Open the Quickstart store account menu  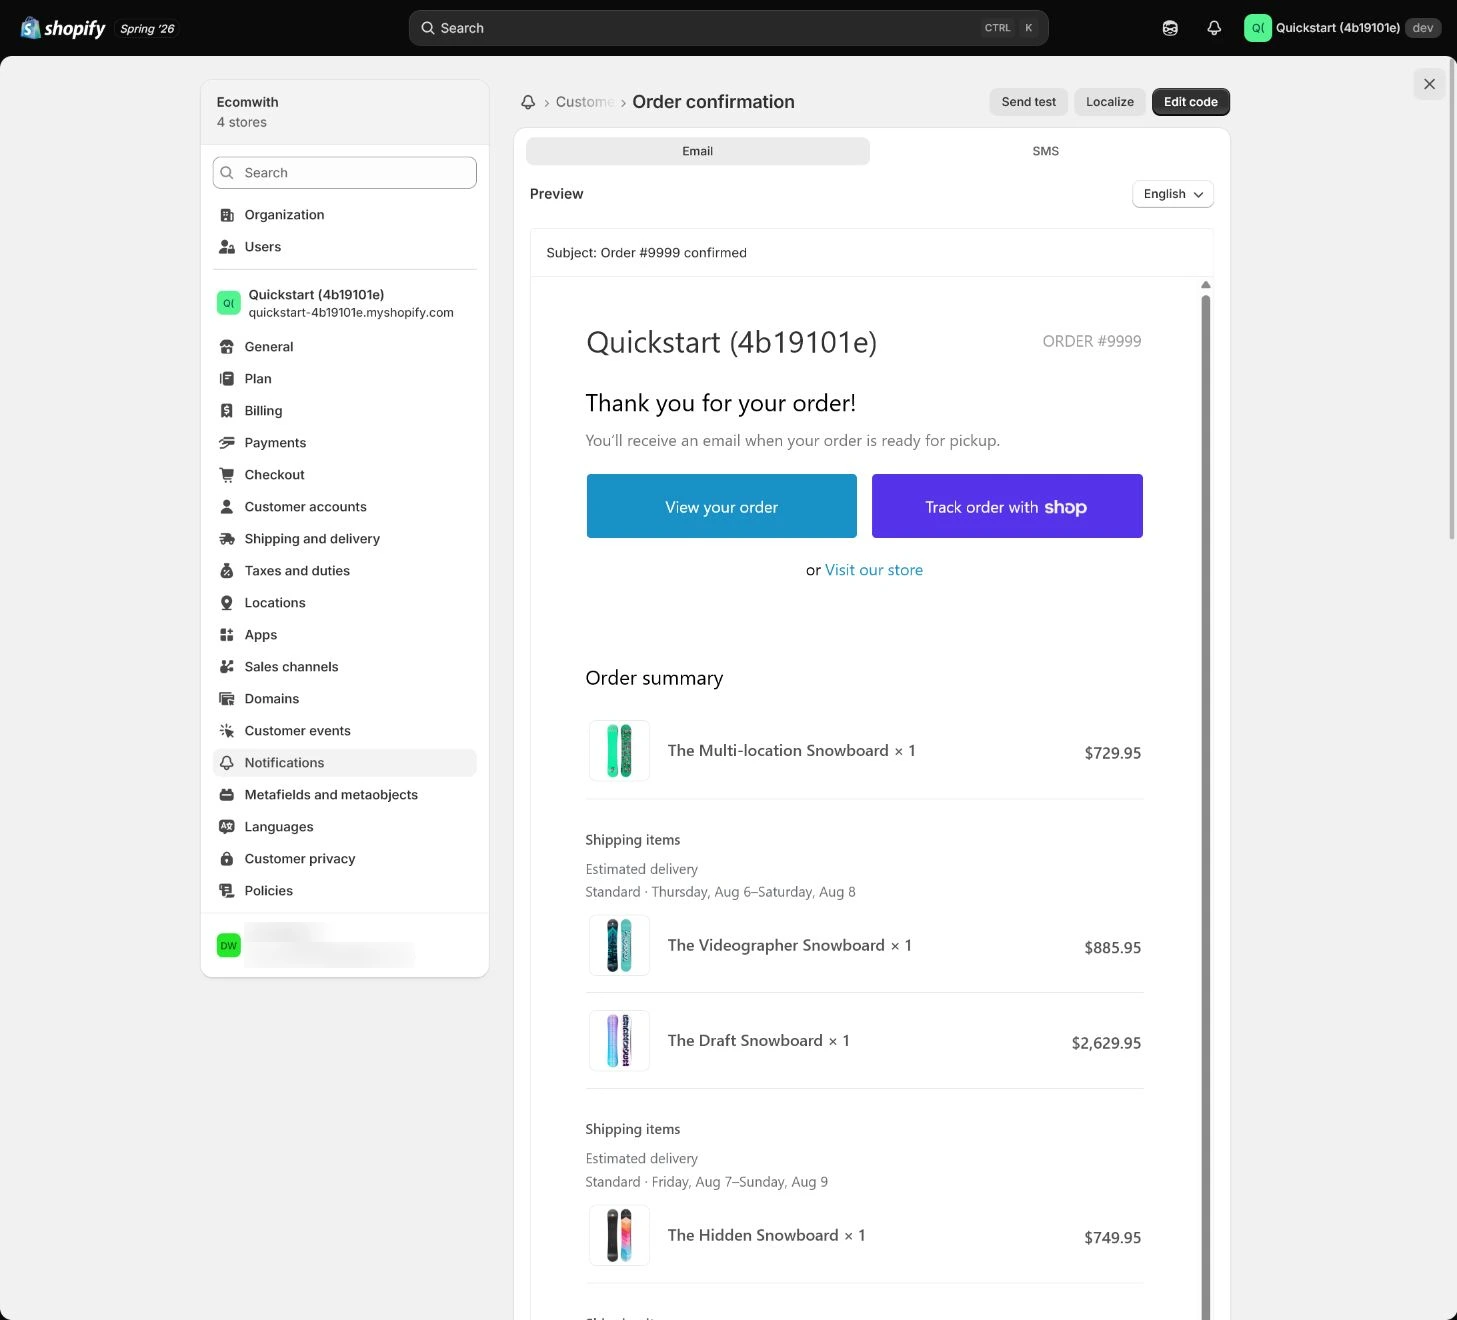point(1342,28)
